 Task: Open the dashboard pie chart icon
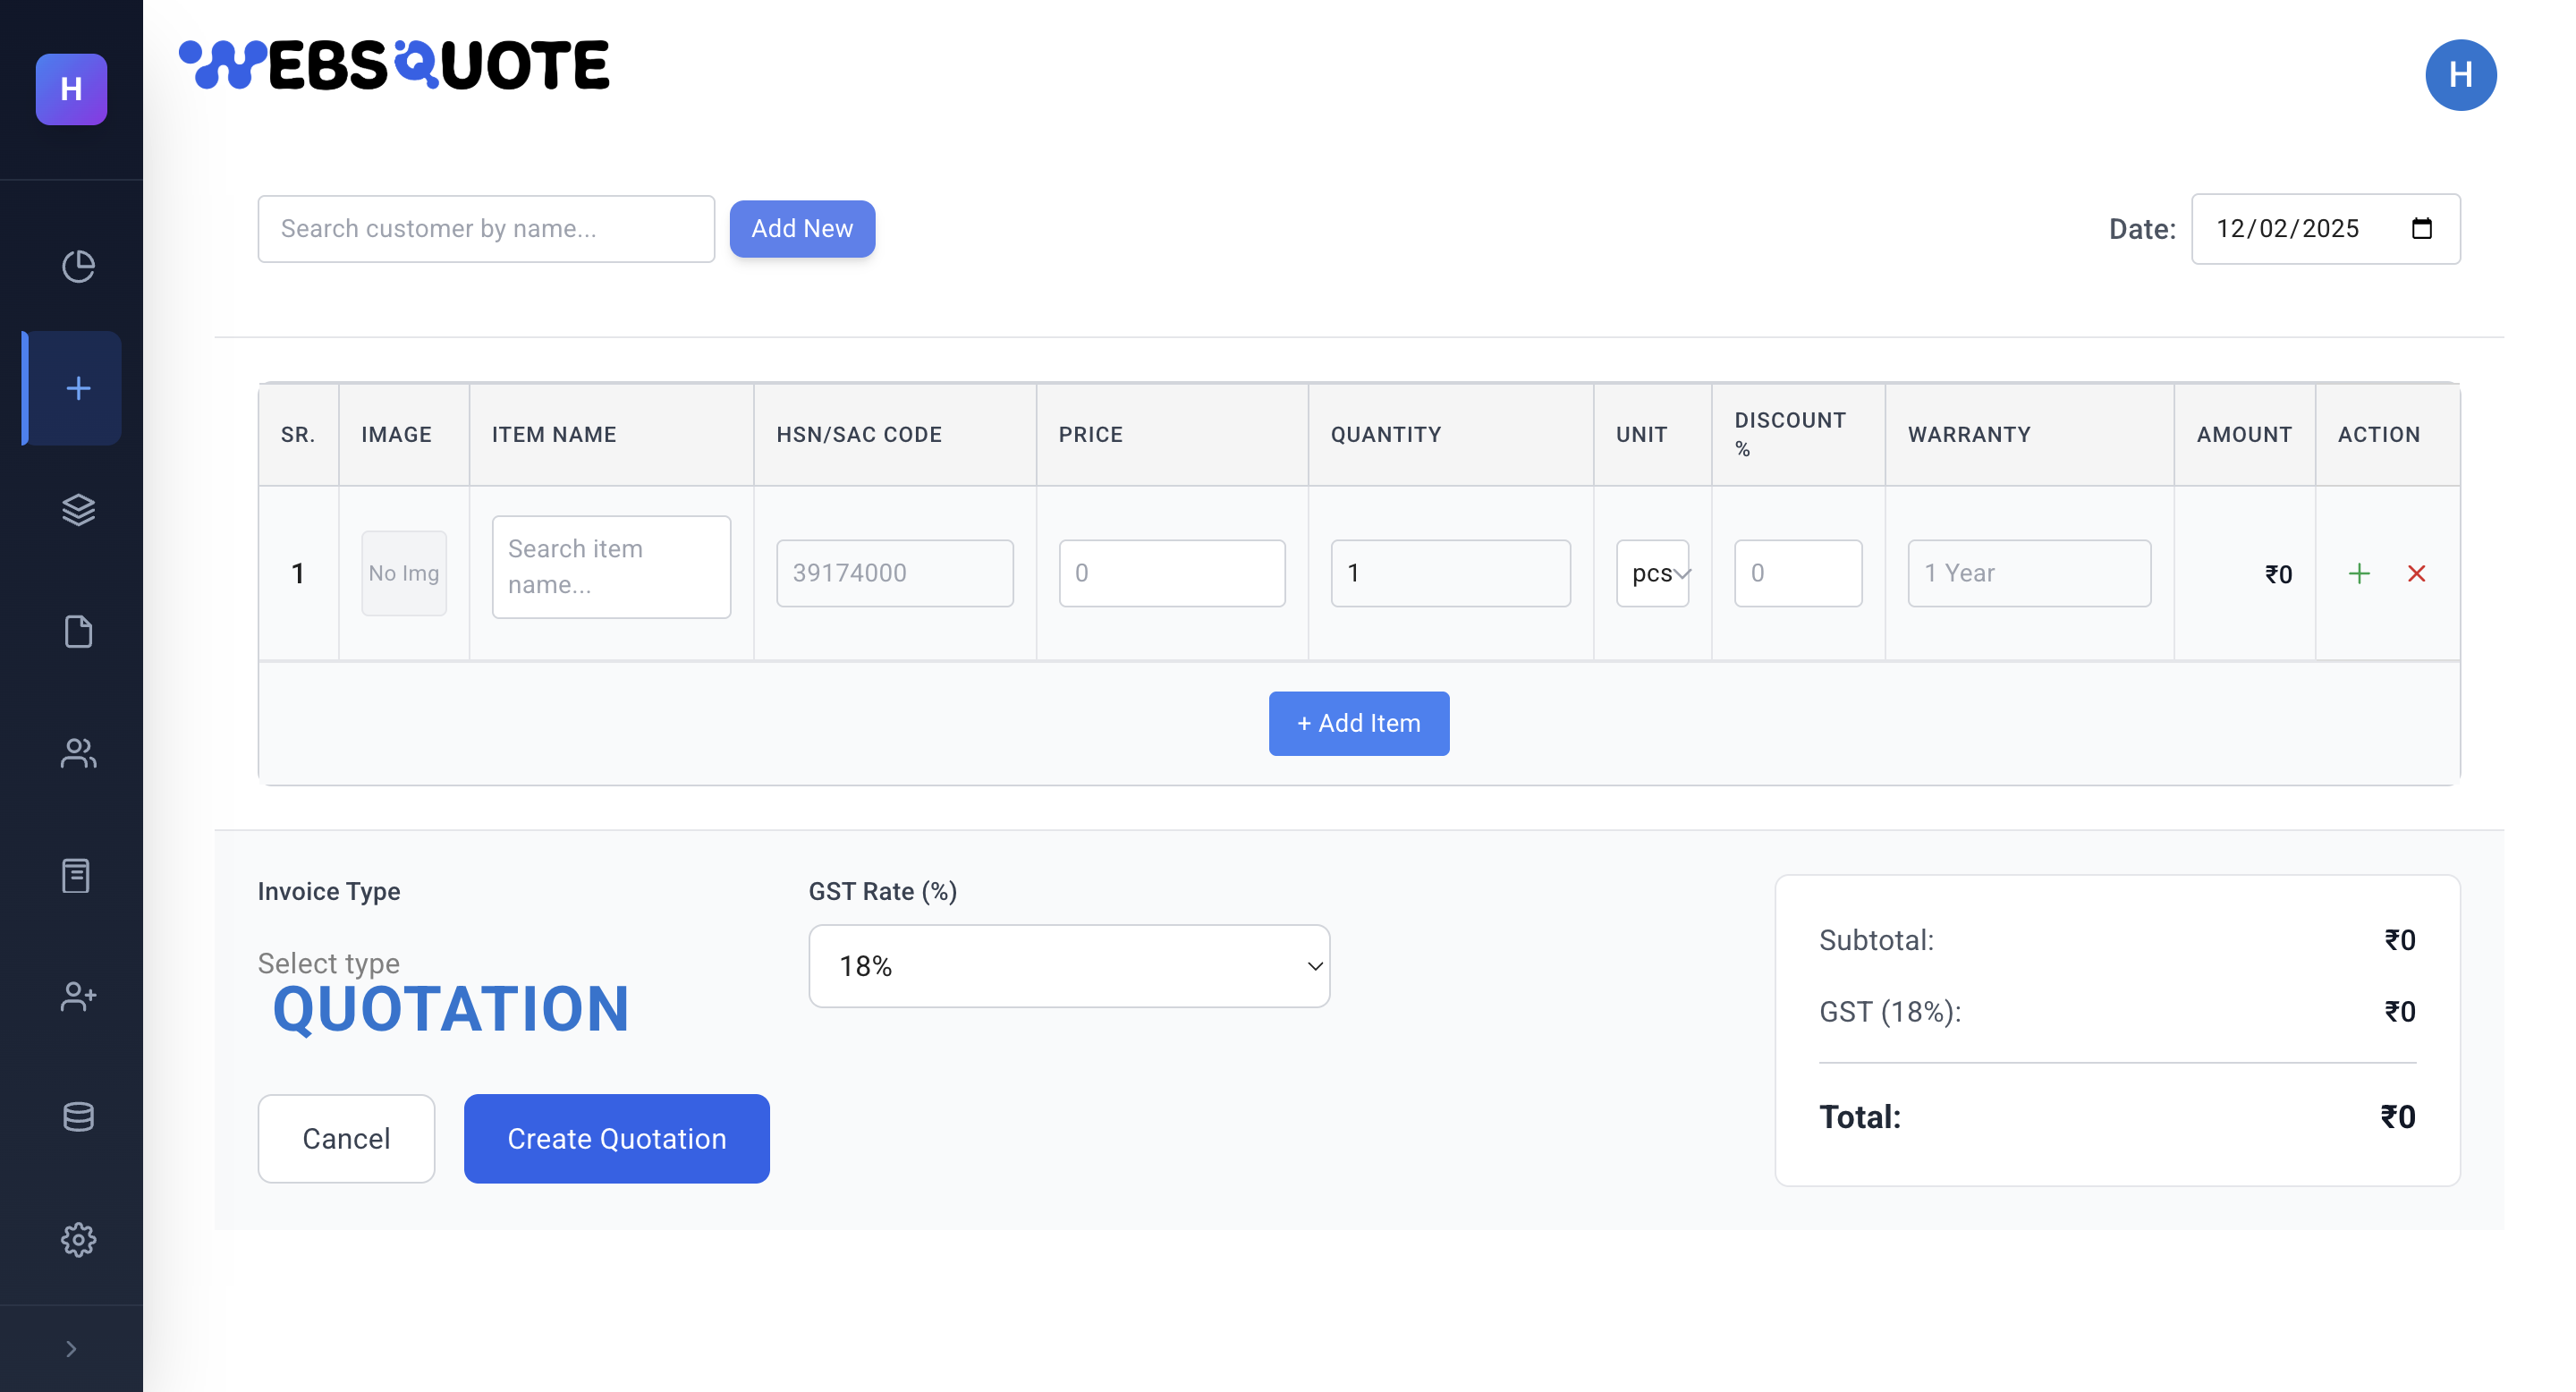(x=78, y=267)
